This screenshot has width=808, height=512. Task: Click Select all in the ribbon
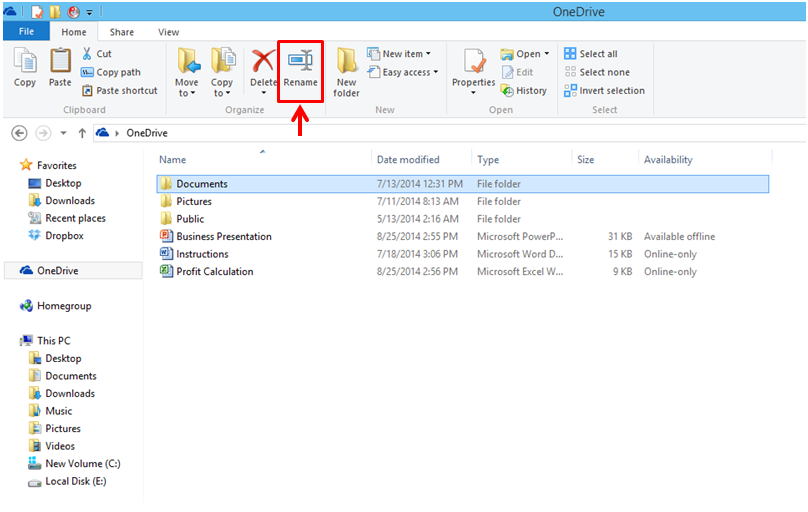[591, 54]
